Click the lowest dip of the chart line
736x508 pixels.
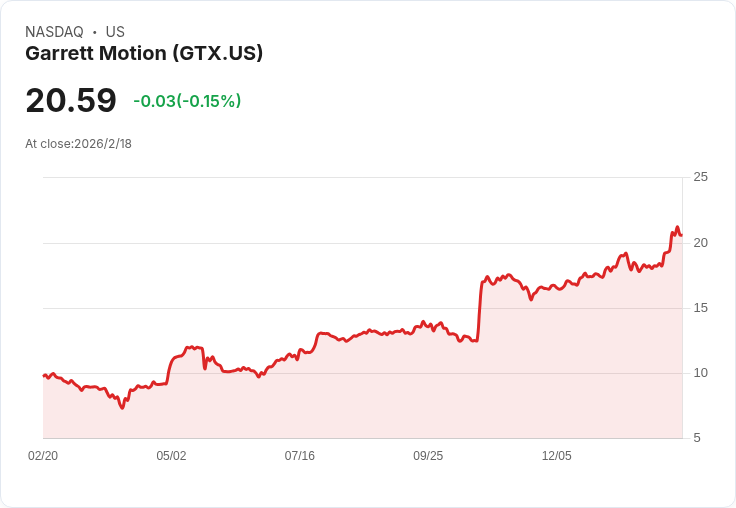click(x=122, y=407)
